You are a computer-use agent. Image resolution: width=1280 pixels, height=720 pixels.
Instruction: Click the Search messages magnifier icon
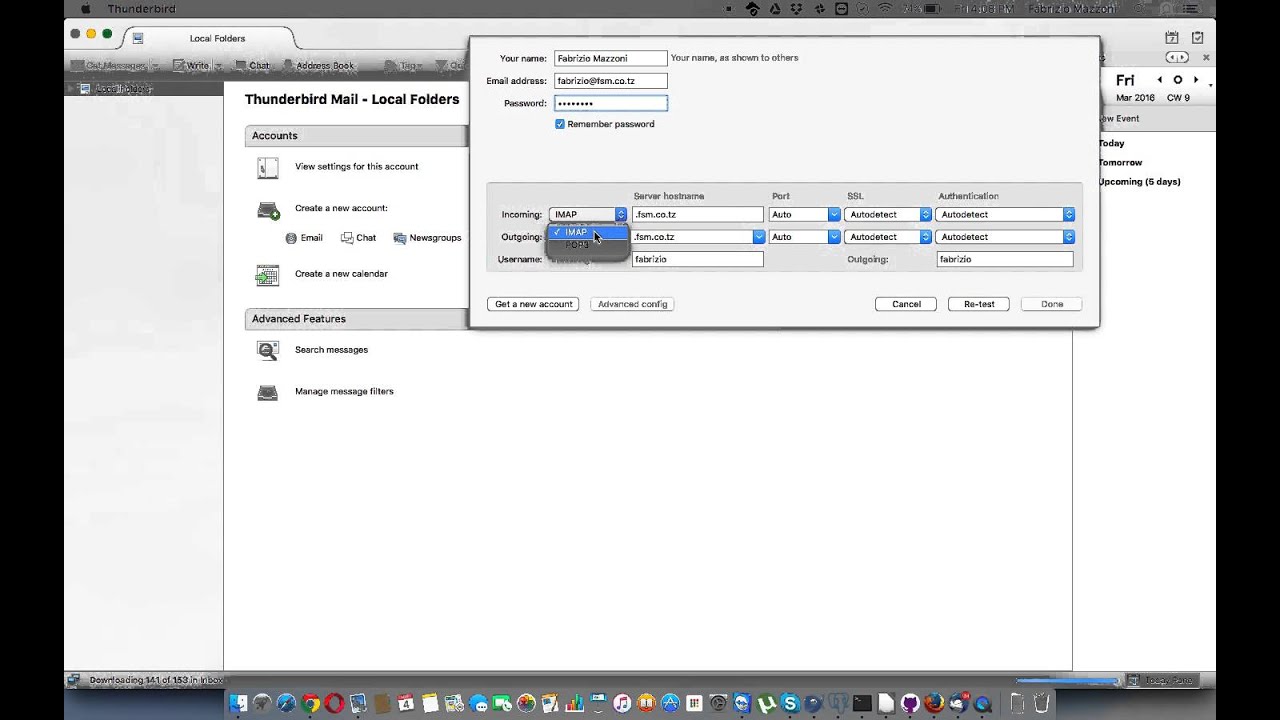pyautogui.click(x=267, y=350)
